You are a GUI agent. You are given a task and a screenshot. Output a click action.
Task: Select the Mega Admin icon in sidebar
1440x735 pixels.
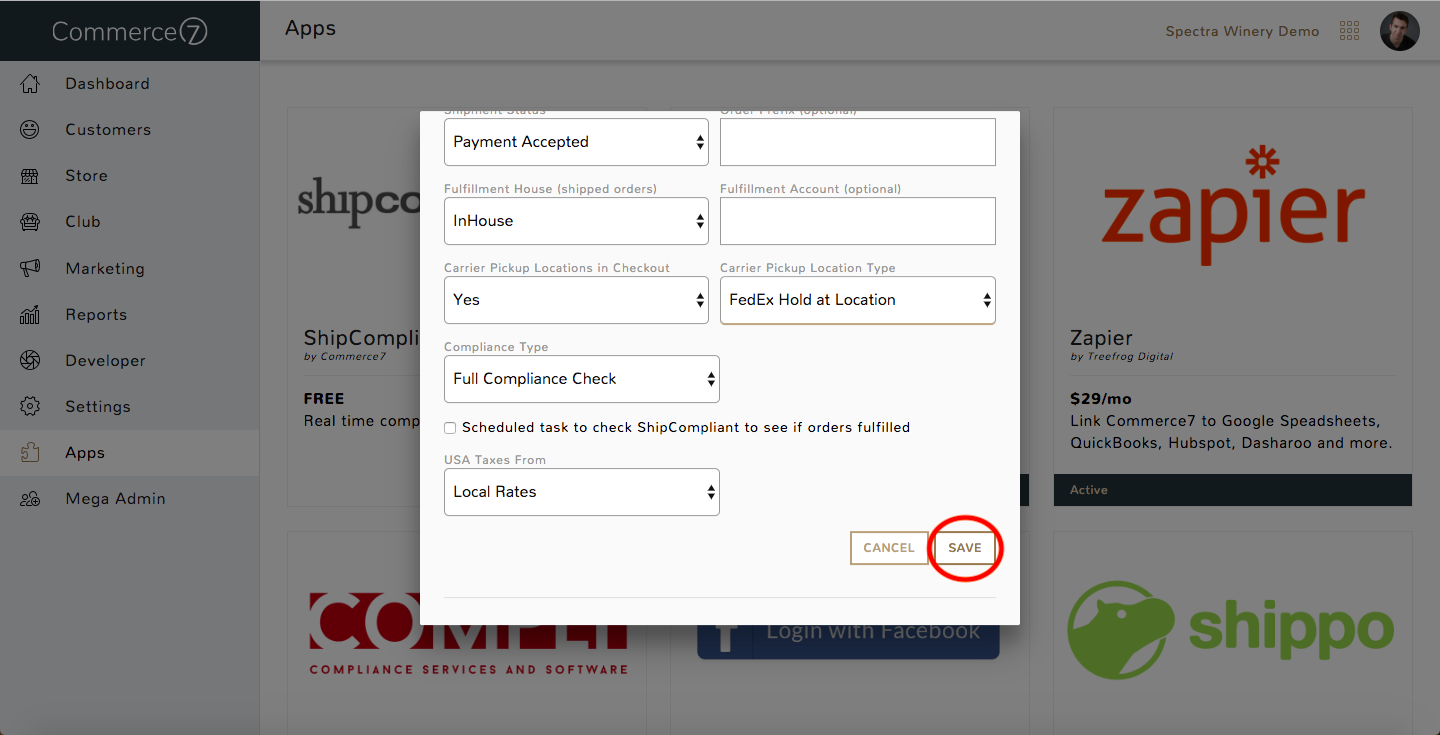(x=29, y=498)
